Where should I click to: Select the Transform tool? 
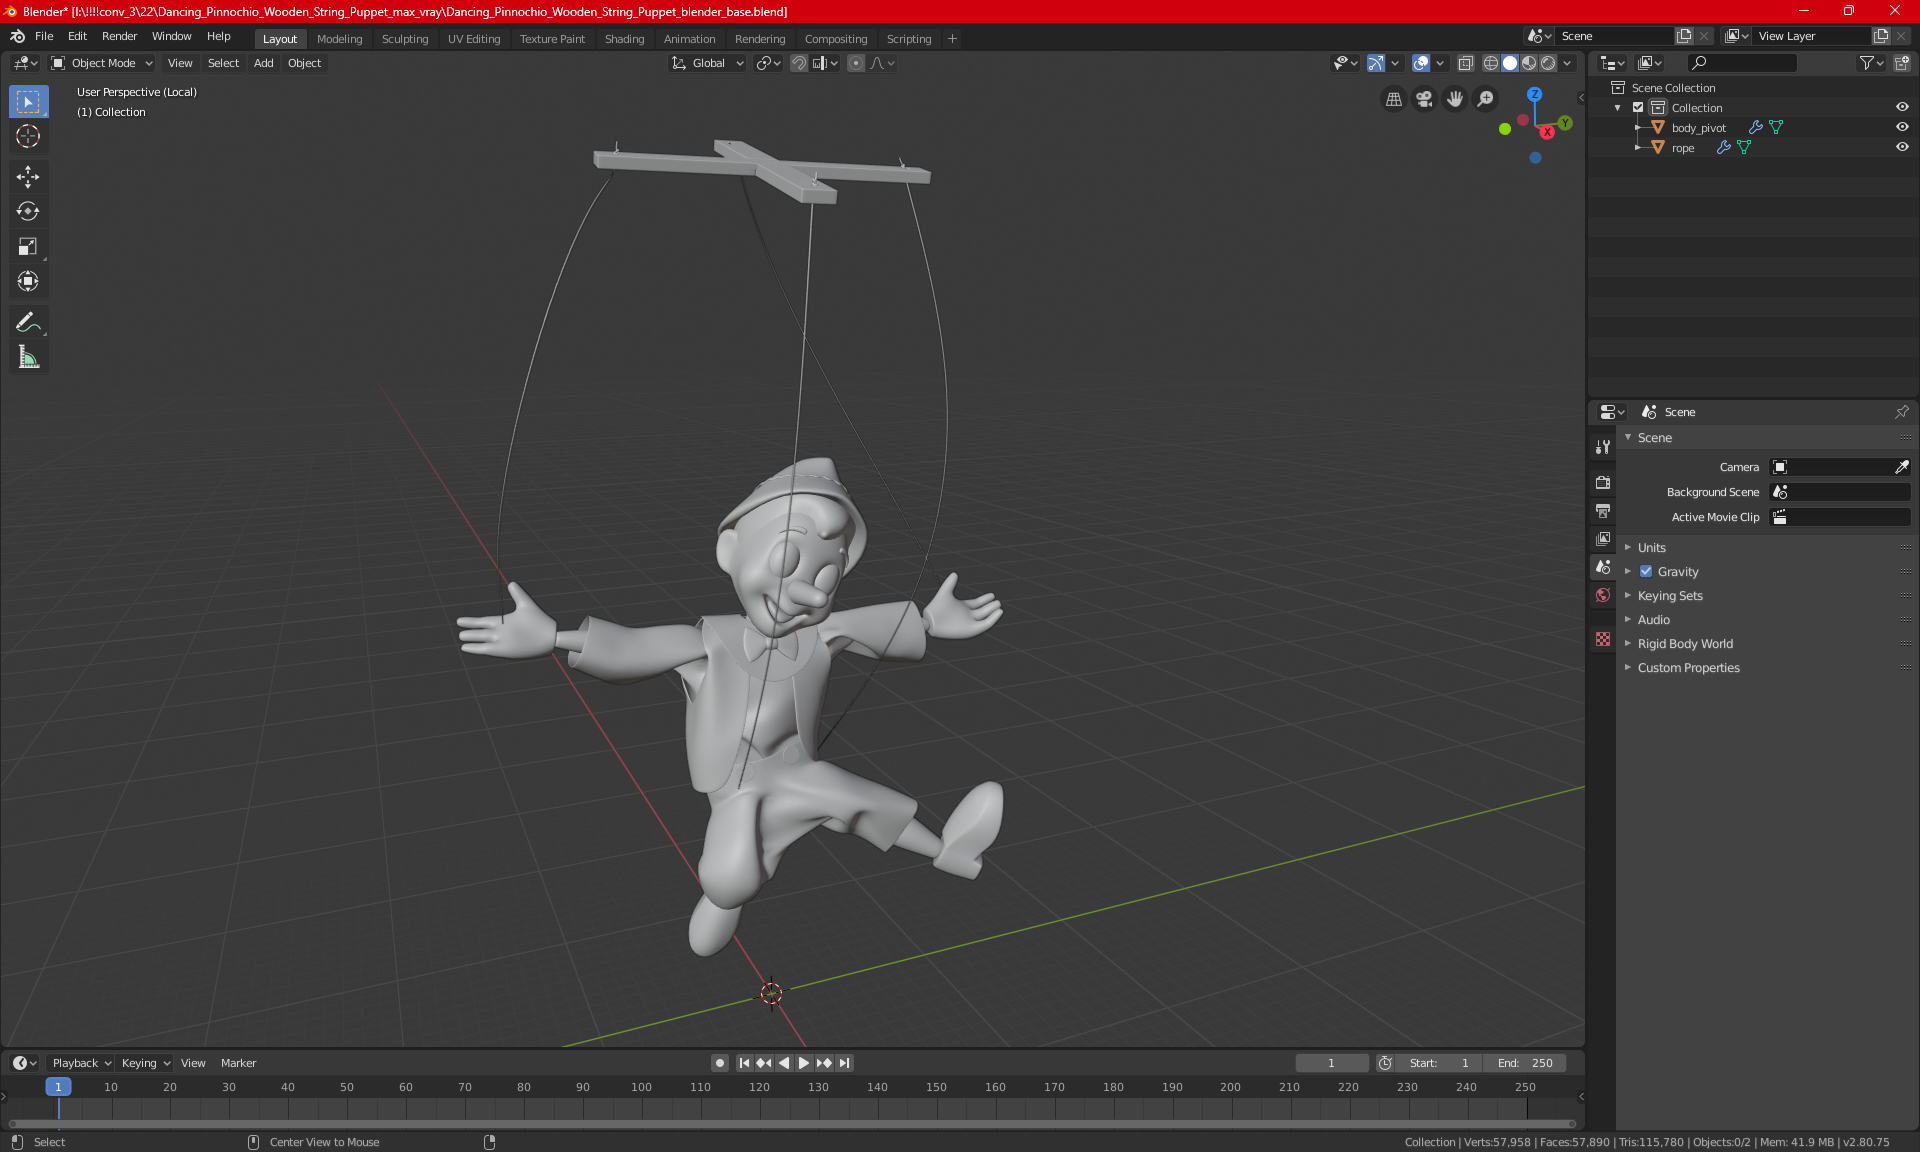[28, 282]
